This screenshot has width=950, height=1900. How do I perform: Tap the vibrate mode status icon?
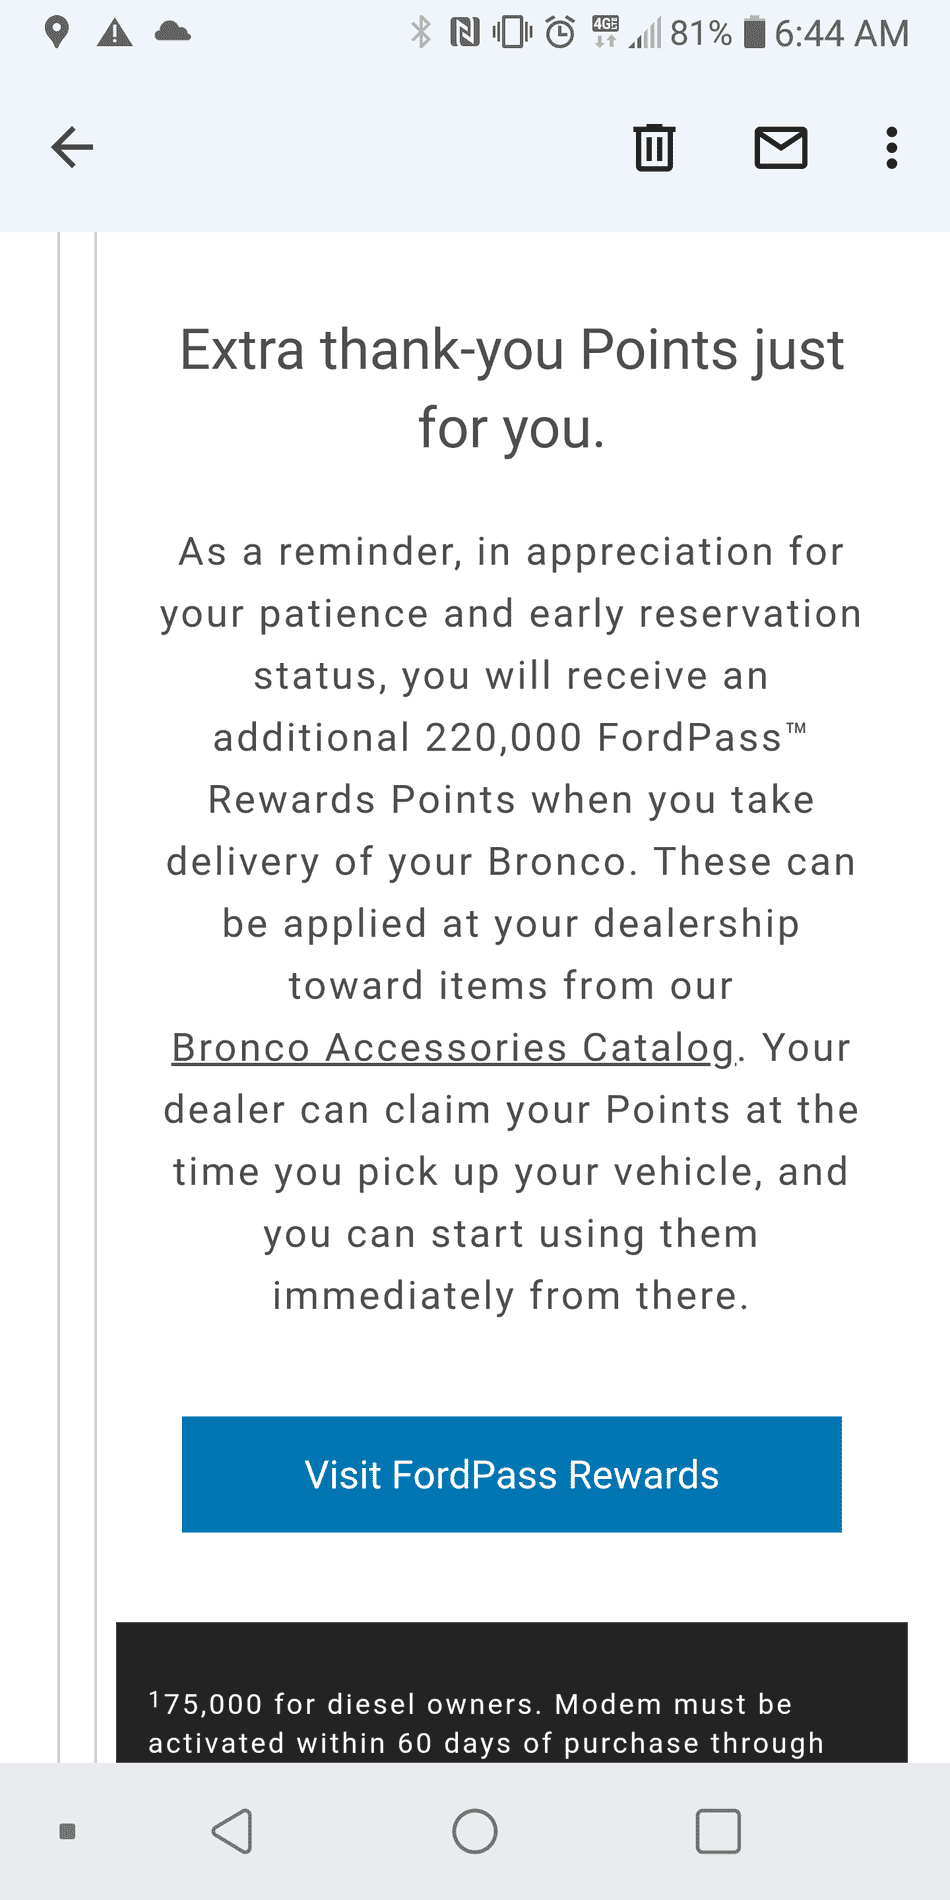point(513,33)
